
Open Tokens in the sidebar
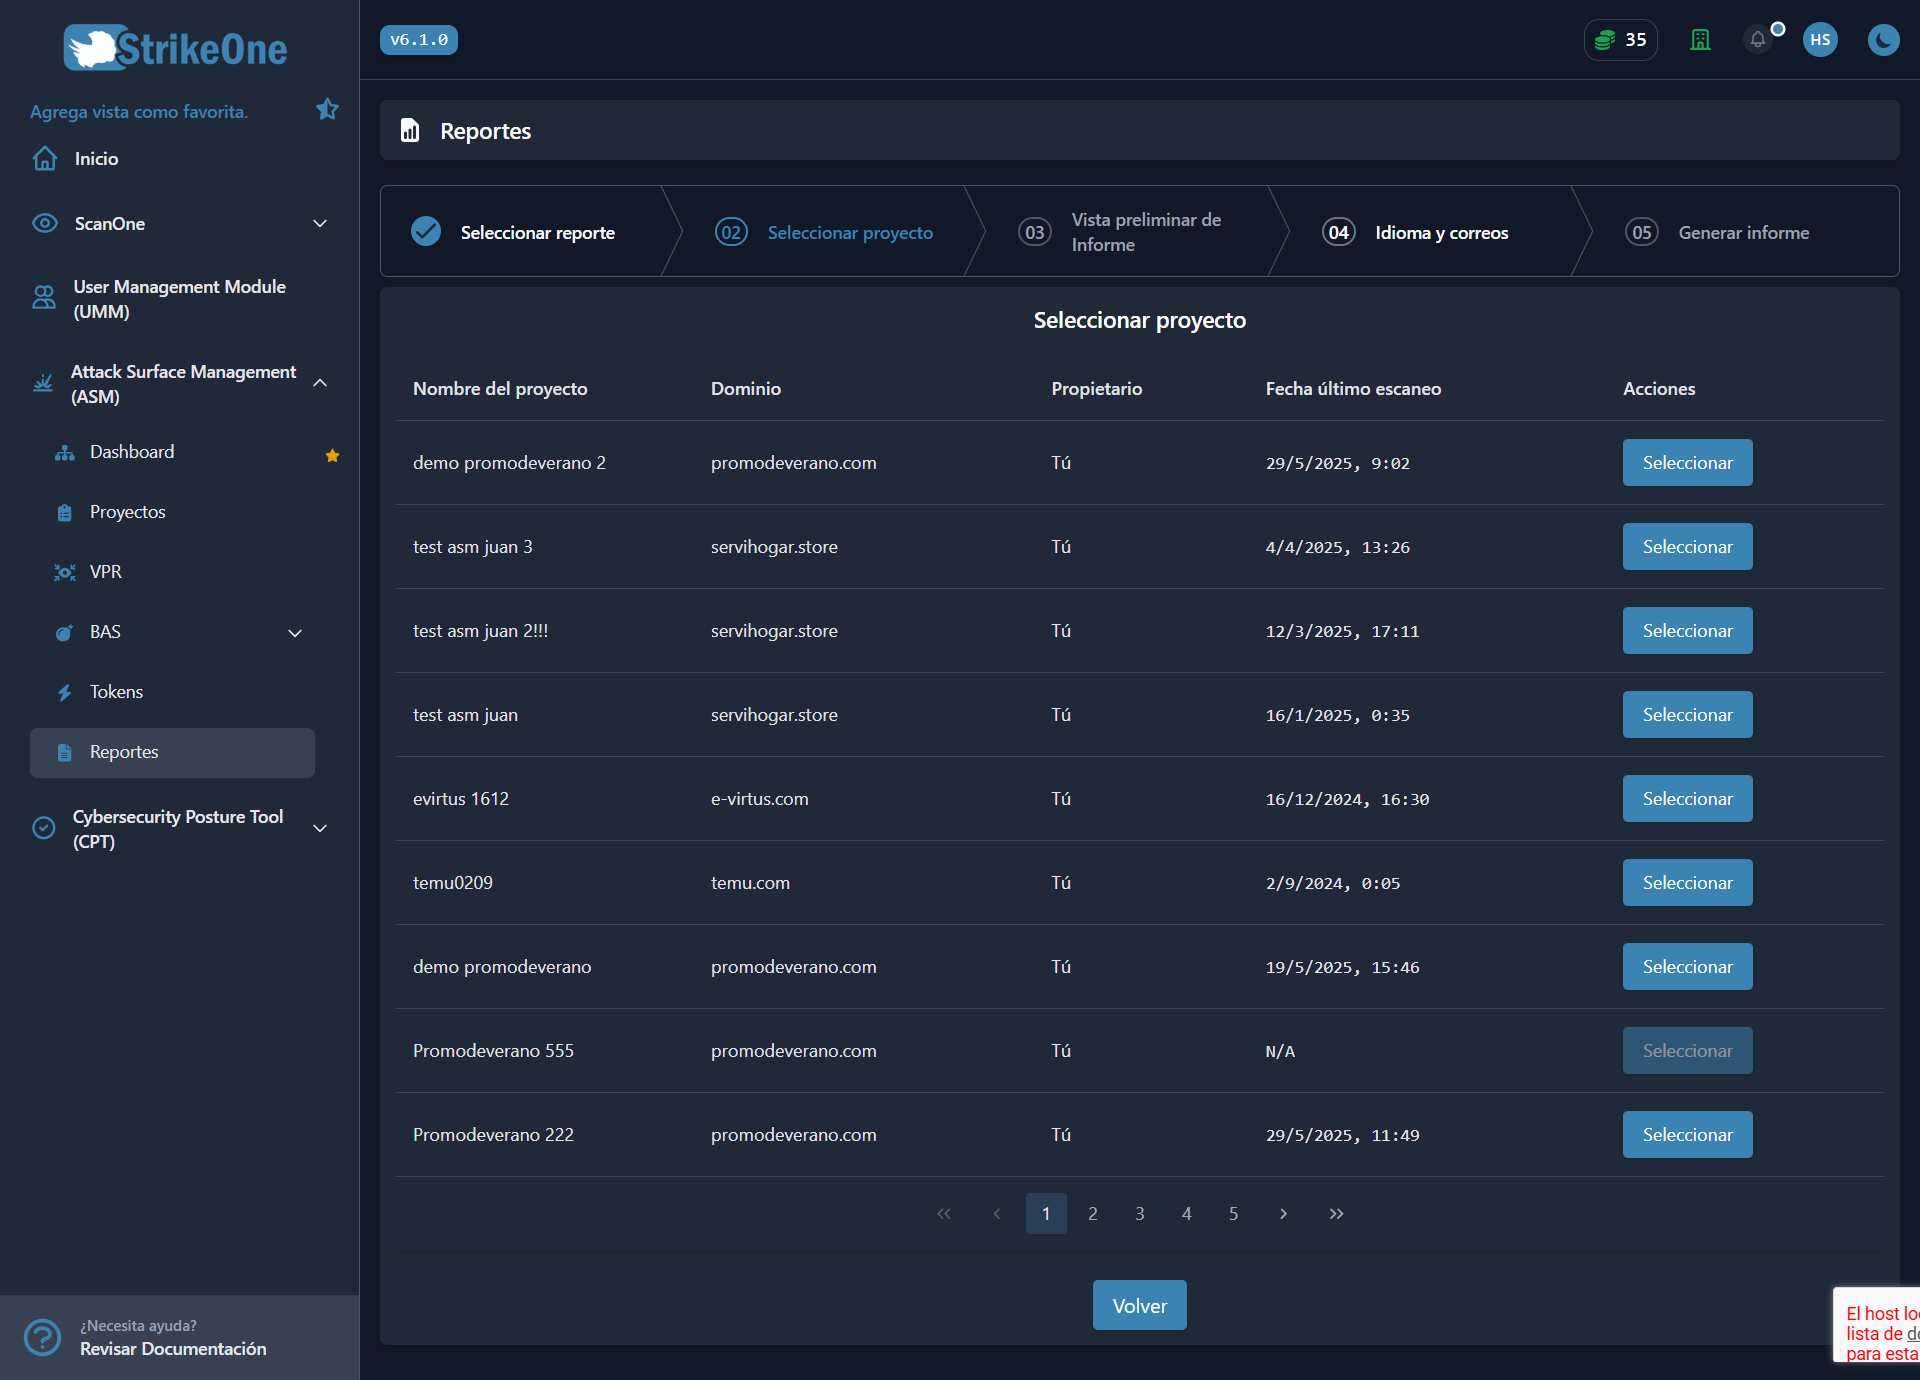pyautogui.click(x=116, y=692)
